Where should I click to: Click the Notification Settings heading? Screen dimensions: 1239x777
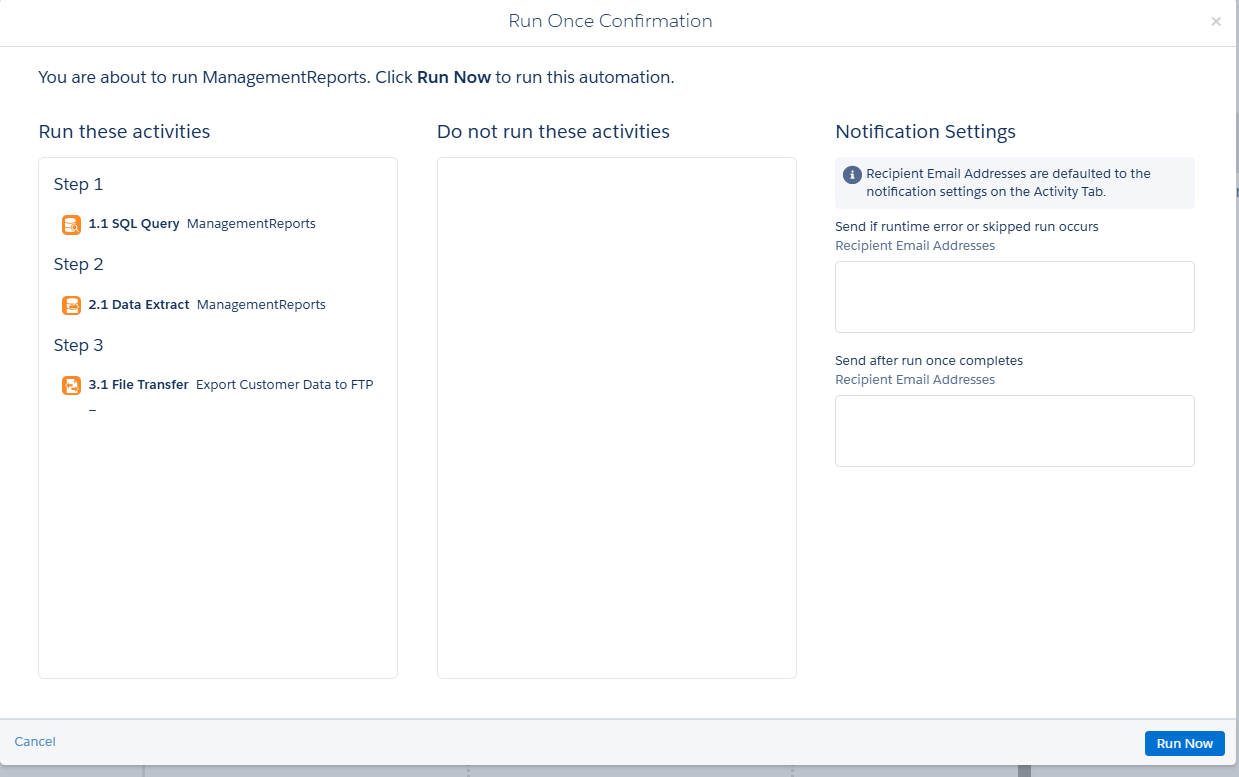(x=925, y=131)
